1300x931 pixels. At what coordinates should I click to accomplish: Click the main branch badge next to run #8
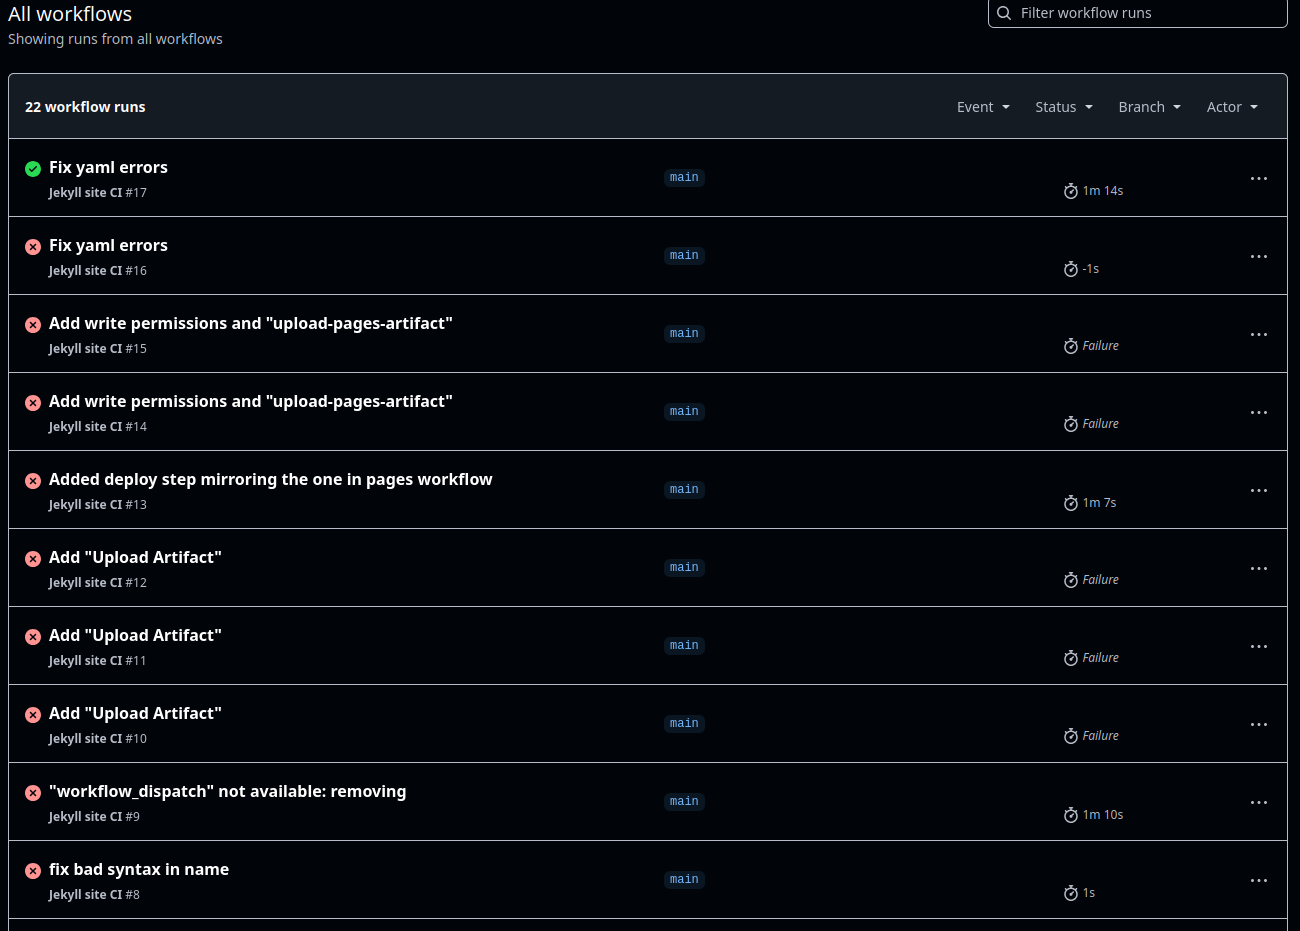click(x=684, y=879)
